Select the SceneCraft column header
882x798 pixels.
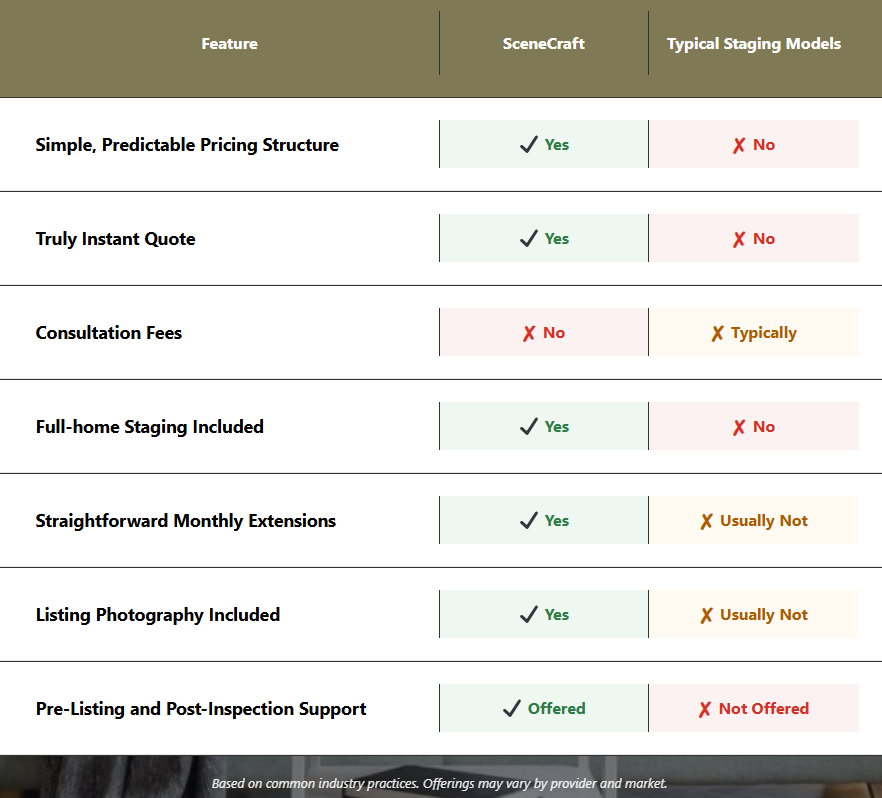point(543,44)
